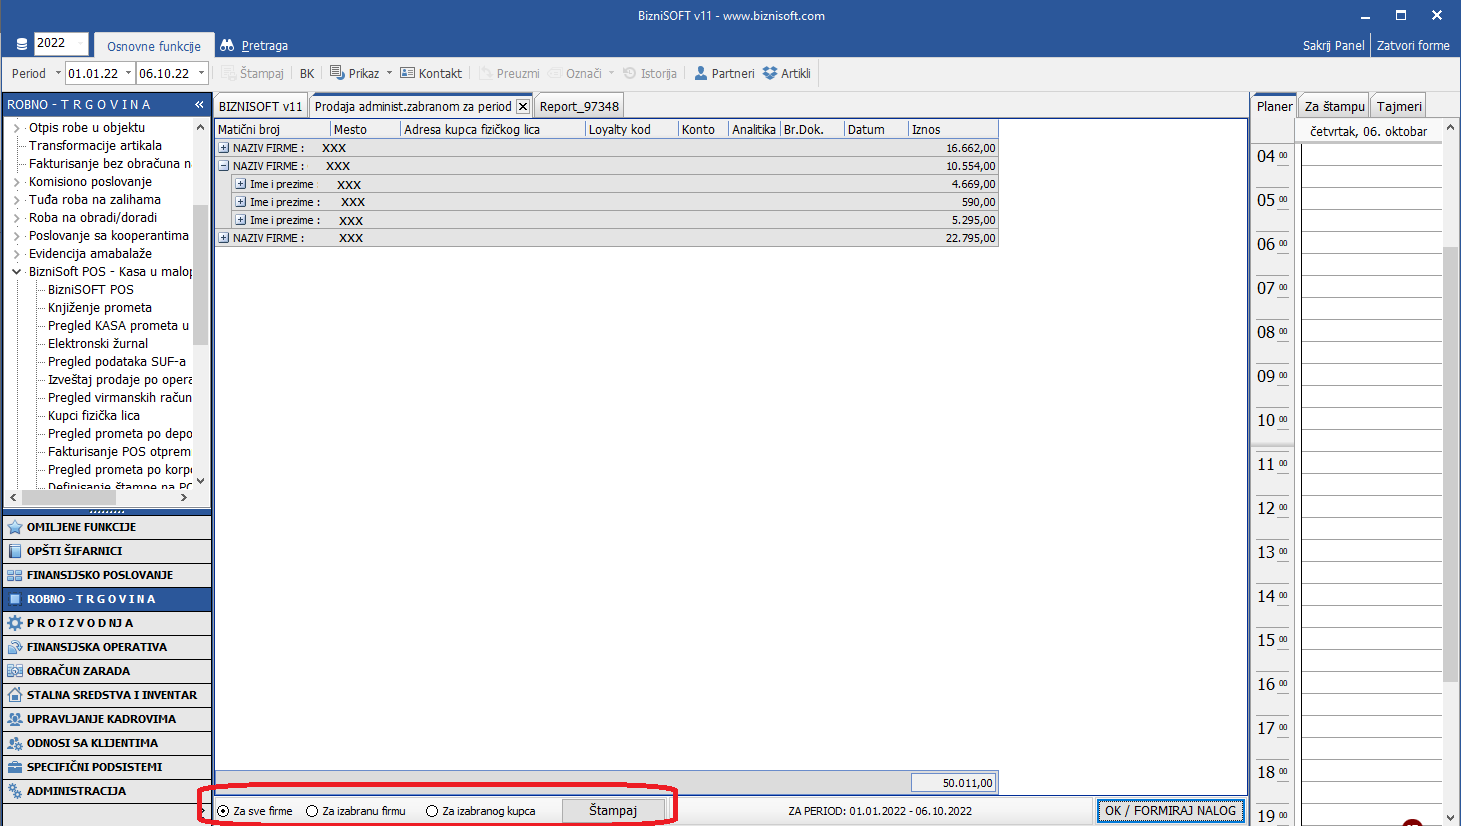Choose the 'Za izabranog kupca' radio option
This screenshot has height=826, width=1461.
pos(432,811)
